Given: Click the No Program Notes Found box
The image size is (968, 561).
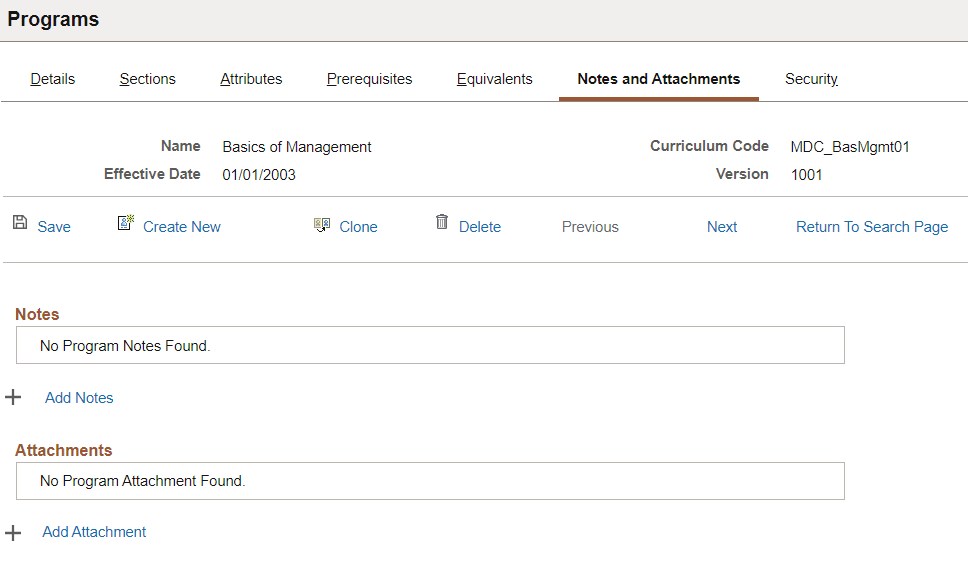Looking at the screenshot, I should pyautogui.click(x=430, y=345).
